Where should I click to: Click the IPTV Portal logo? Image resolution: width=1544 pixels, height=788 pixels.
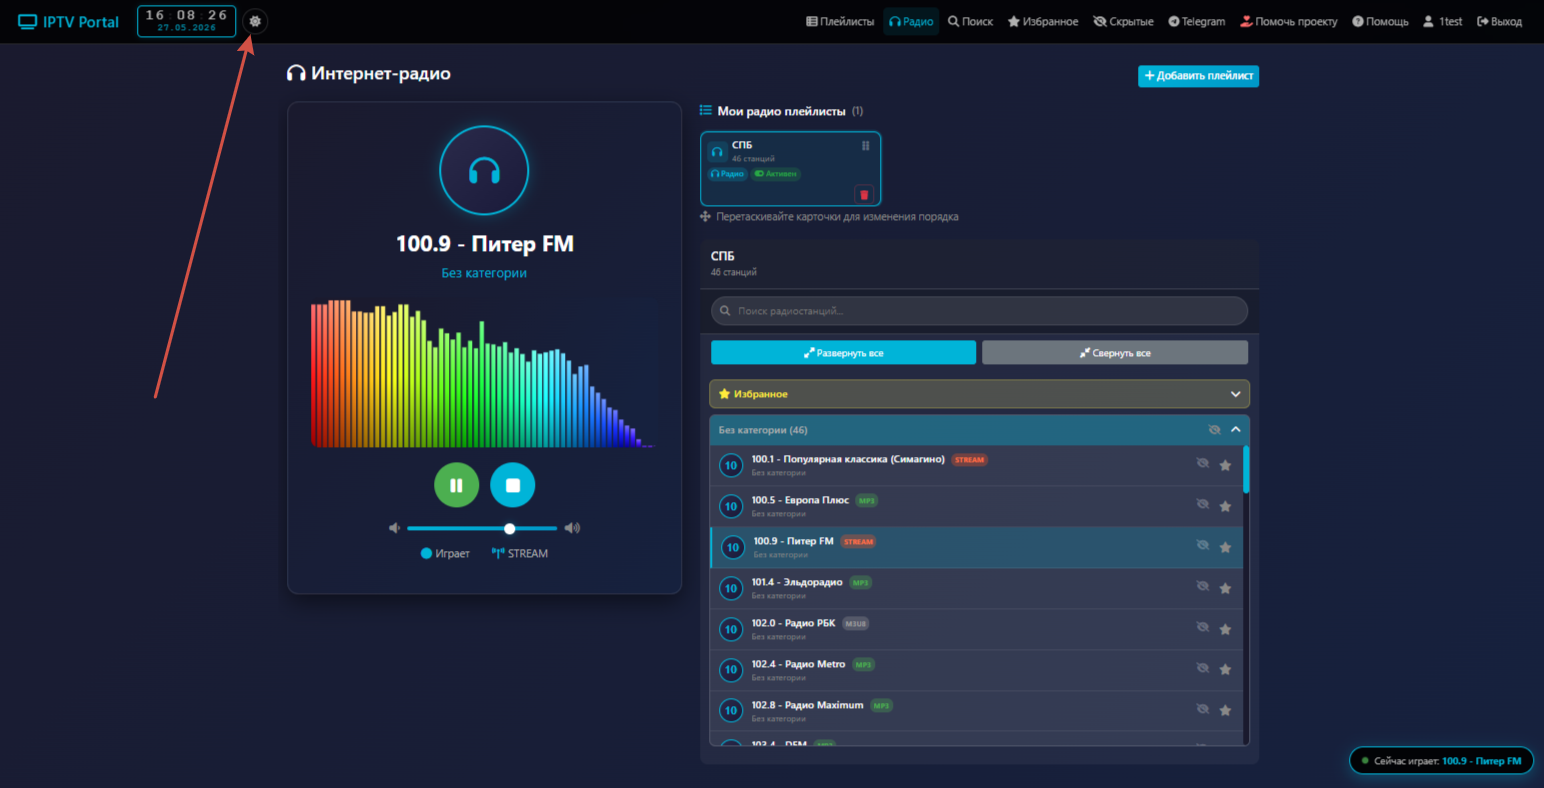point(68,22)
